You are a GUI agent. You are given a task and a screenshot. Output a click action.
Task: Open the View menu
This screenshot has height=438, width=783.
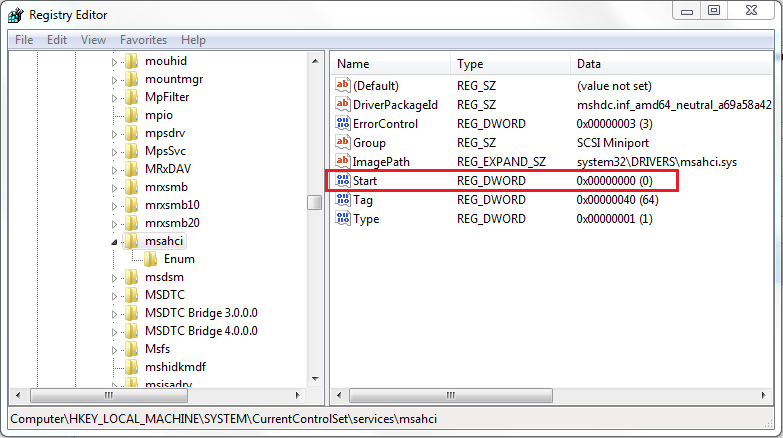point(93,40)
